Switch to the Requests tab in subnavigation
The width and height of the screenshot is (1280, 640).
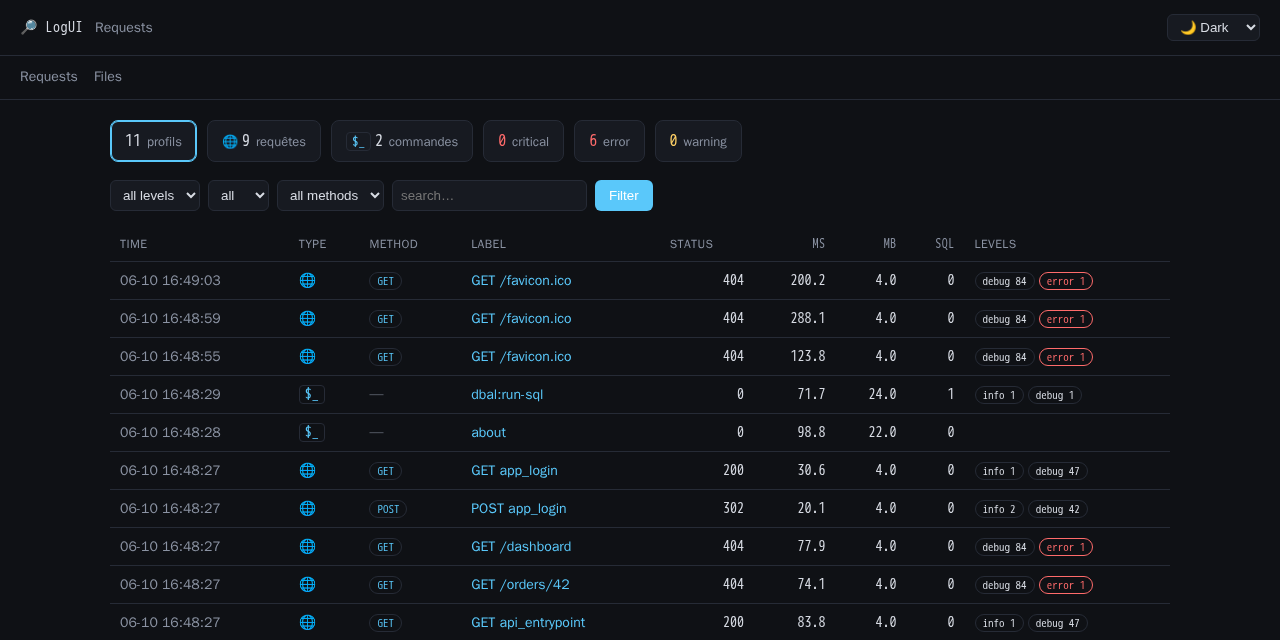click(49, 76)
